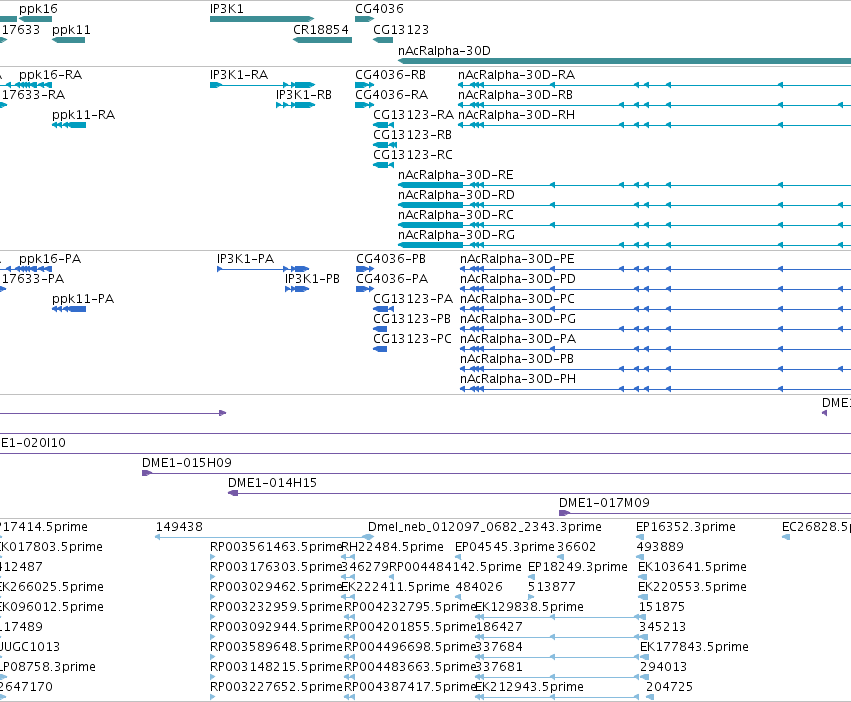Screen dimensions: 851x702
Task: Click EST label EK103641.5prime
Action: coord(692,567)
